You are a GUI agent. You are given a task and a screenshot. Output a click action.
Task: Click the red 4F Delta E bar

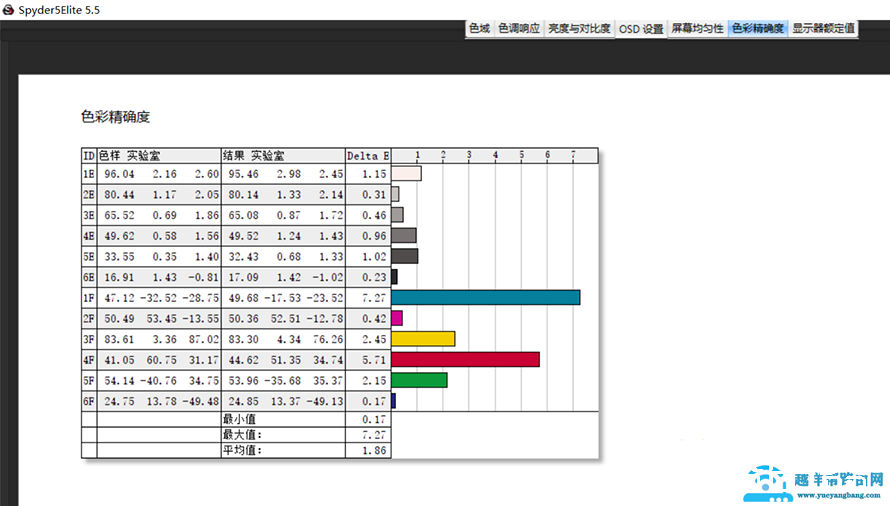pos(465,359)
